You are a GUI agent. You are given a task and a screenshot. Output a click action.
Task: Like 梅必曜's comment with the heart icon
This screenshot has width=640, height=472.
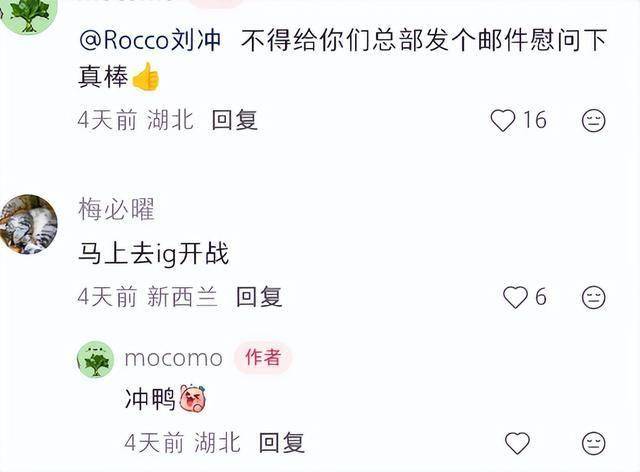coord(515,297)
